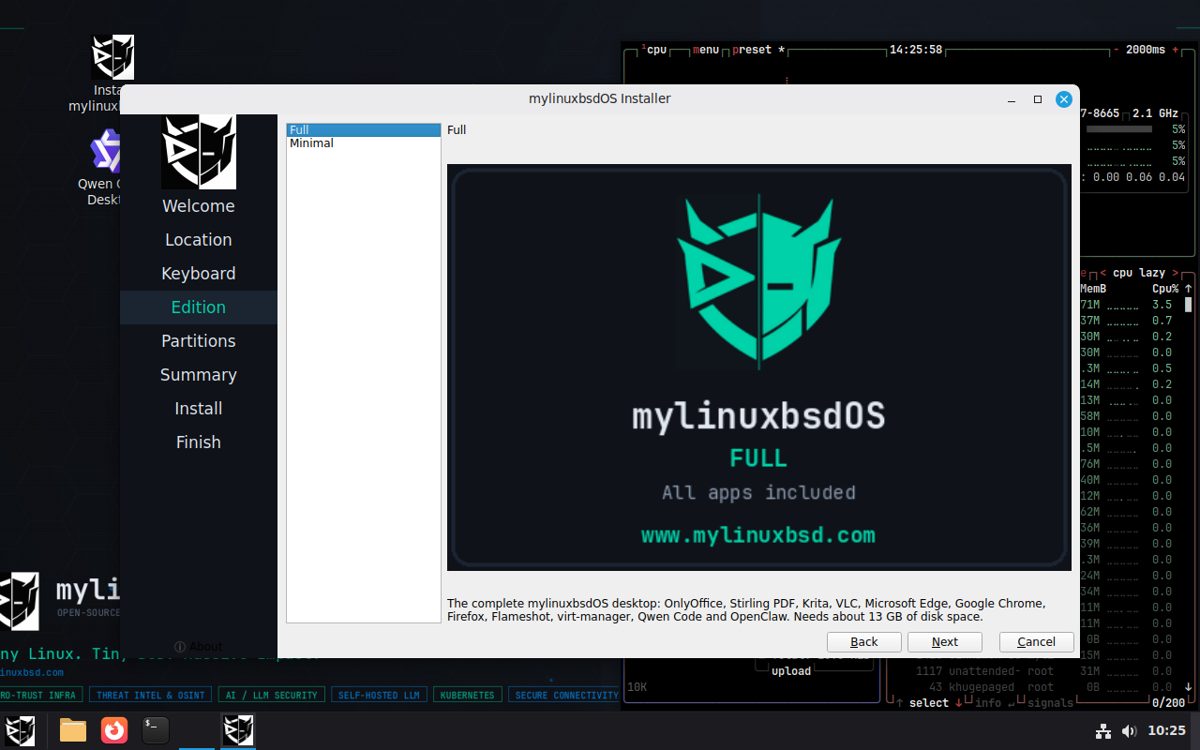Go to the Install step in sidebar
The width and height of the screenshot is (1200, 750).
click(x=198, y=409)
